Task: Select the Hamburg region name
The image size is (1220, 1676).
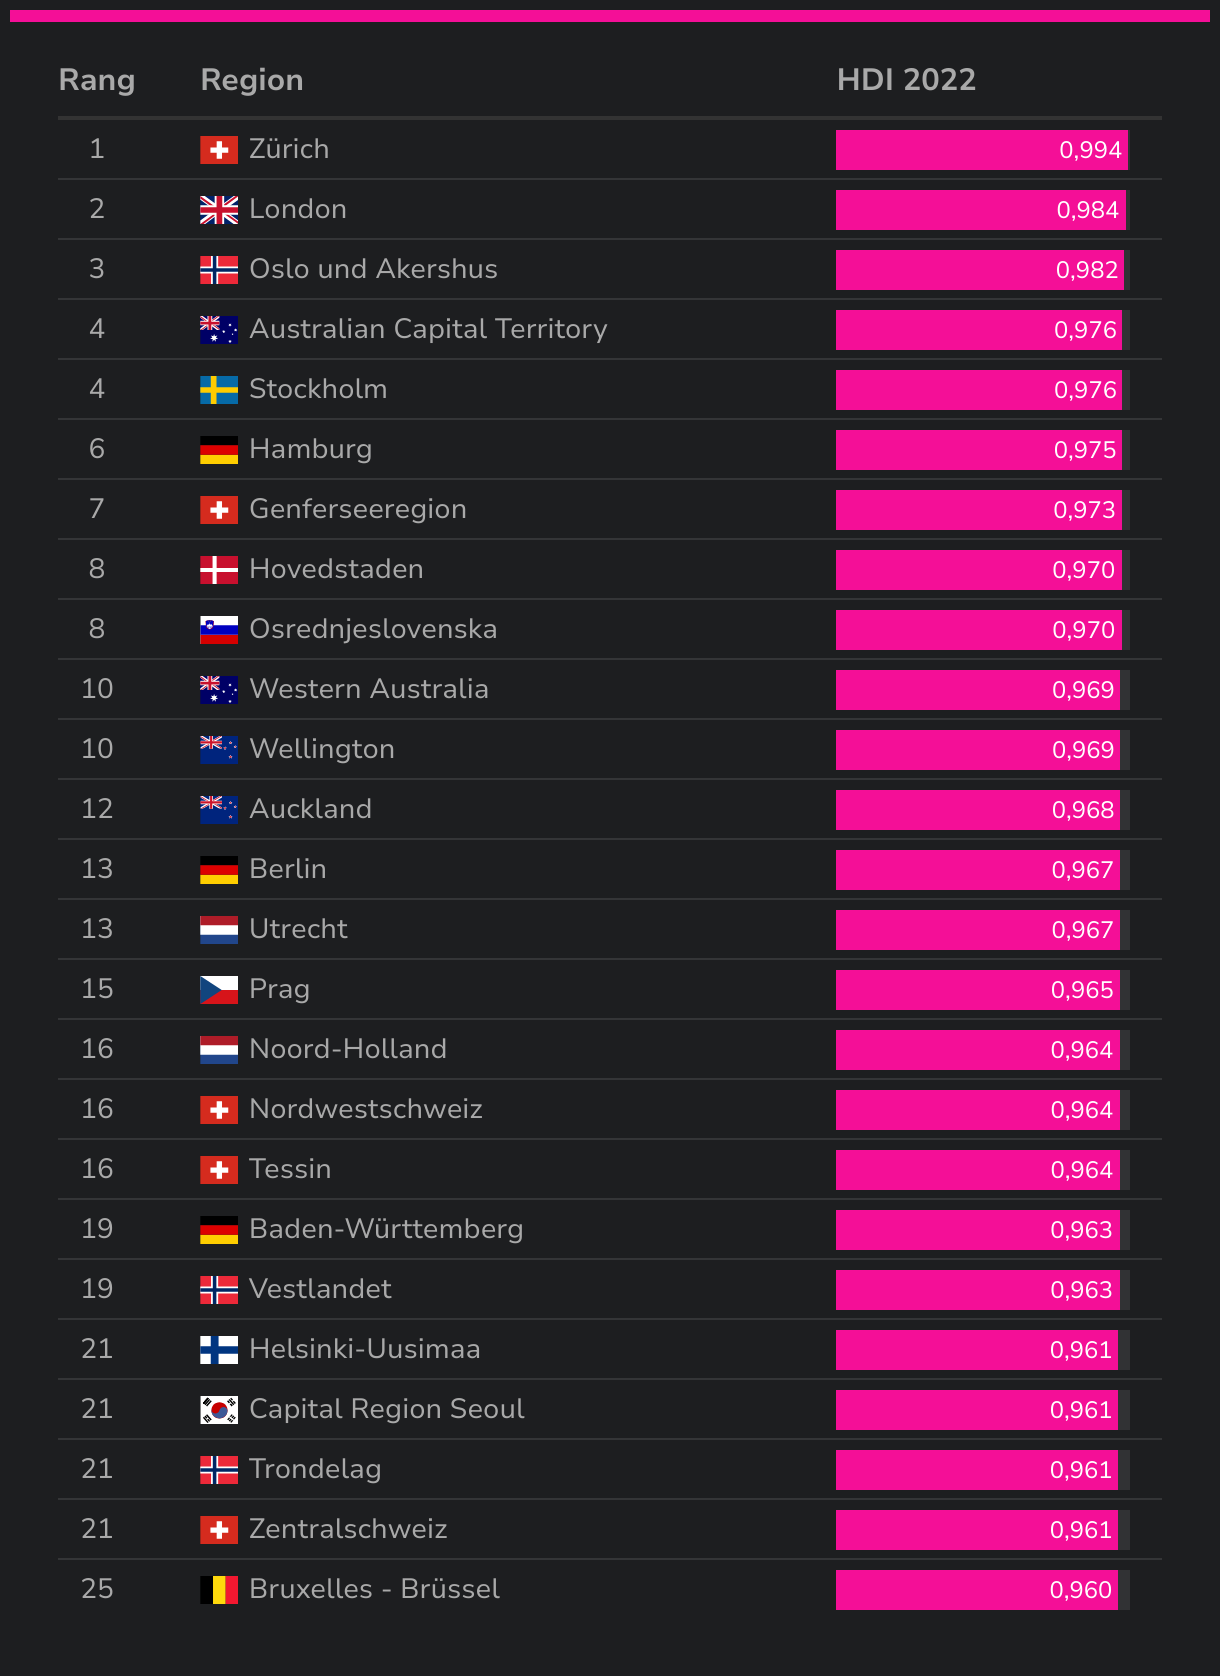Action: point(310,449)
